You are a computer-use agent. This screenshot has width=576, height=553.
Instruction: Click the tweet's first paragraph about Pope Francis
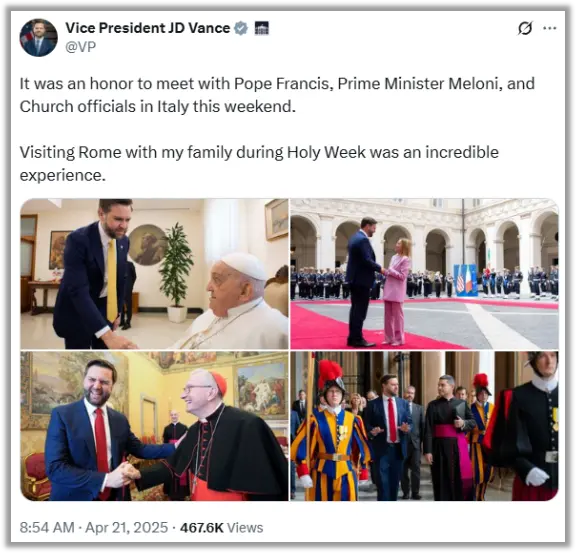(277, 95)
